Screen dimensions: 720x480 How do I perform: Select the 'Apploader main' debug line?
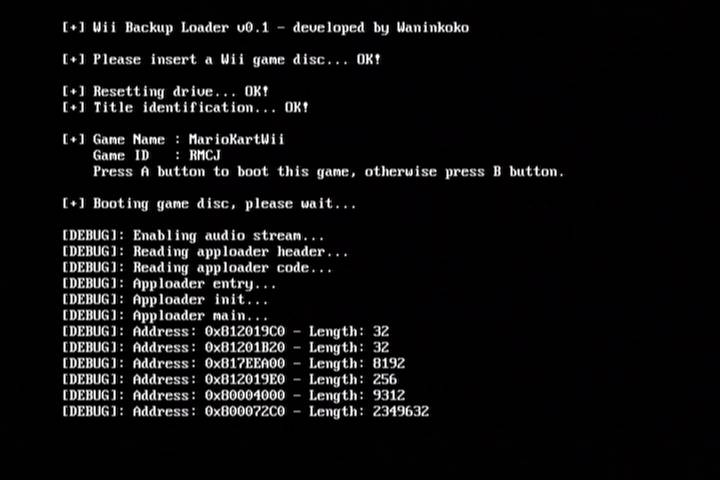tap(165, 316)
